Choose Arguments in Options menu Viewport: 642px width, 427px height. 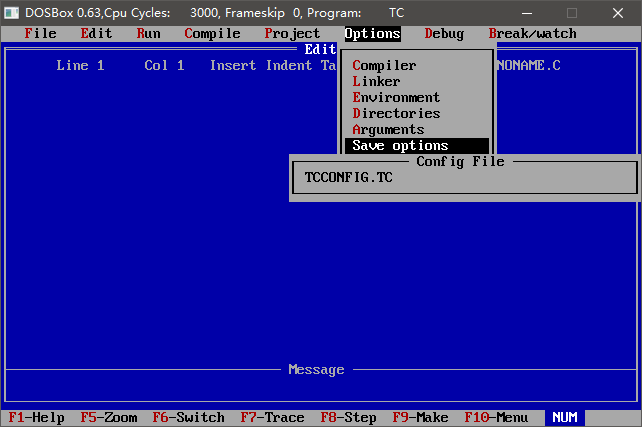coord(388,130)
